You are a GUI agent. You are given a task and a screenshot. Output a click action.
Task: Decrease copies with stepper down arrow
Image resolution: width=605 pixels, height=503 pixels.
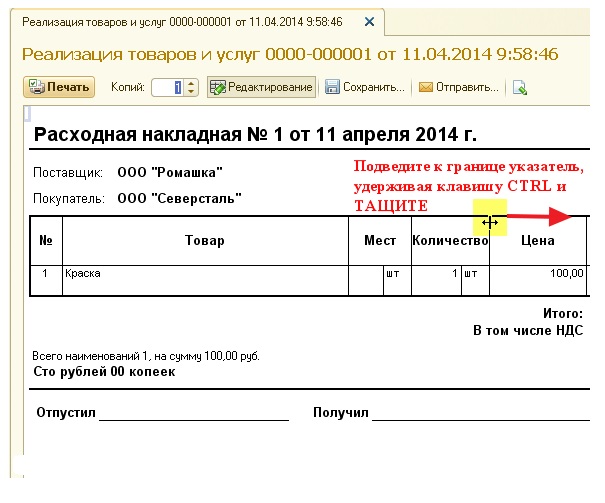point(191,92)
